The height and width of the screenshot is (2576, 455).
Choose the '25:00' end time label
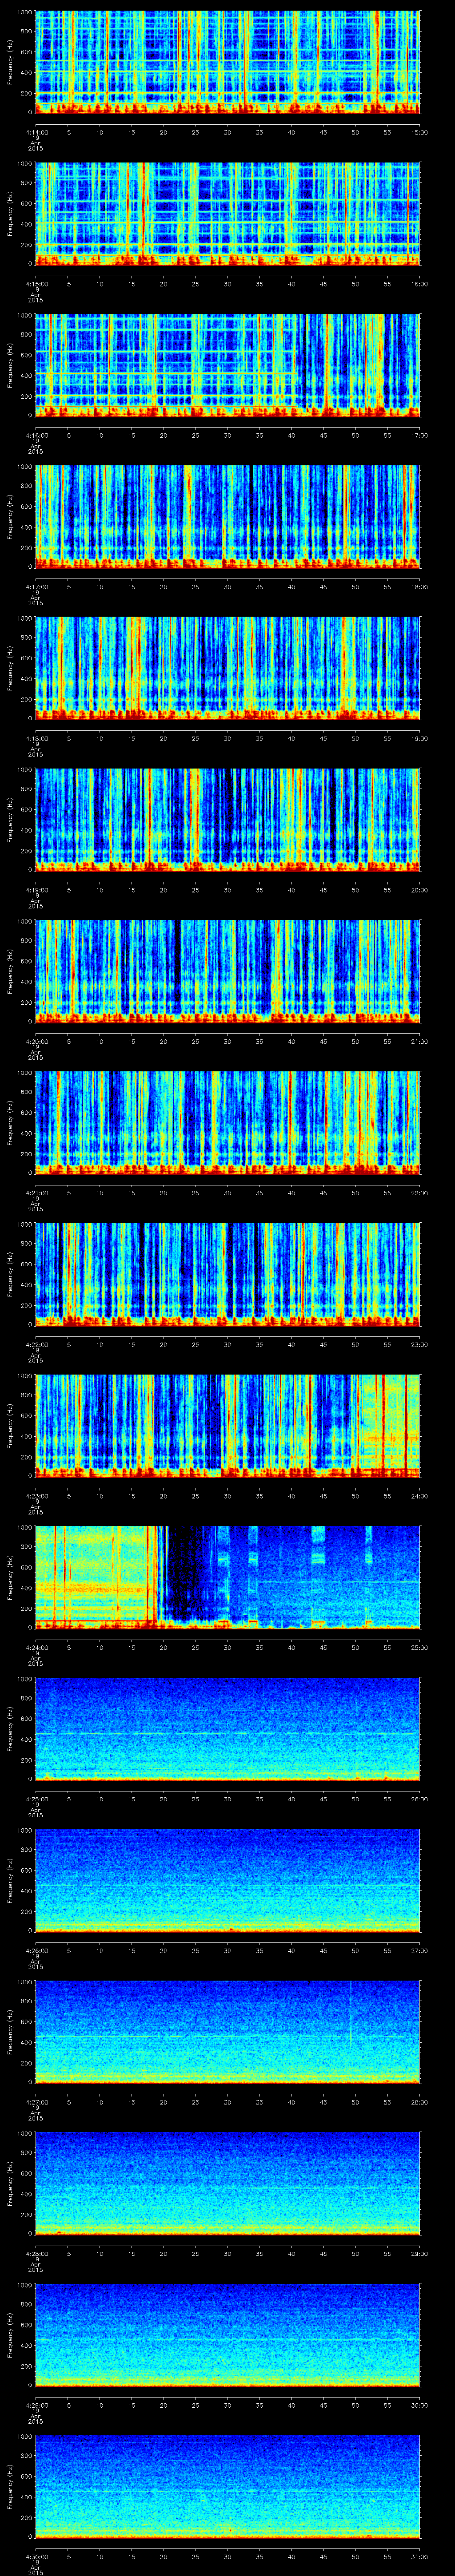pos(419,1647)
